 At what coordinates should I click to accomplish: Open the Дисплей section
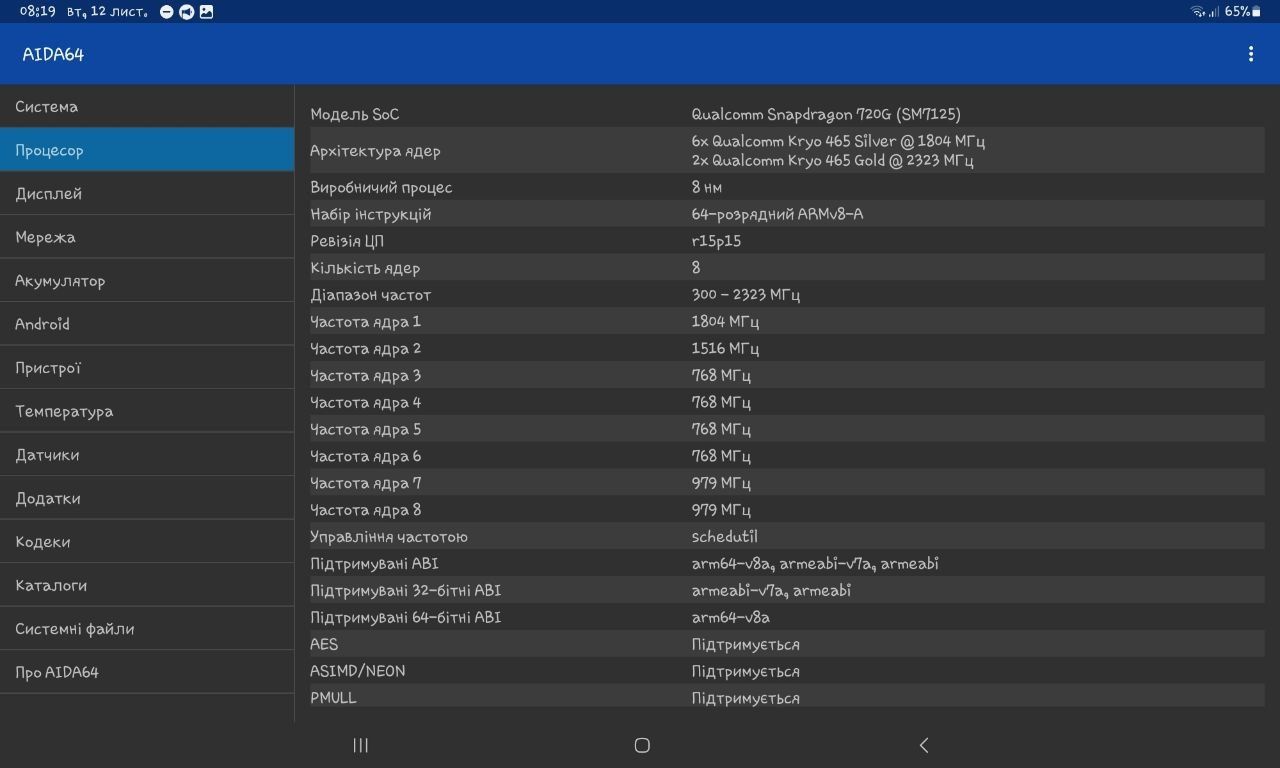[147, 193]
